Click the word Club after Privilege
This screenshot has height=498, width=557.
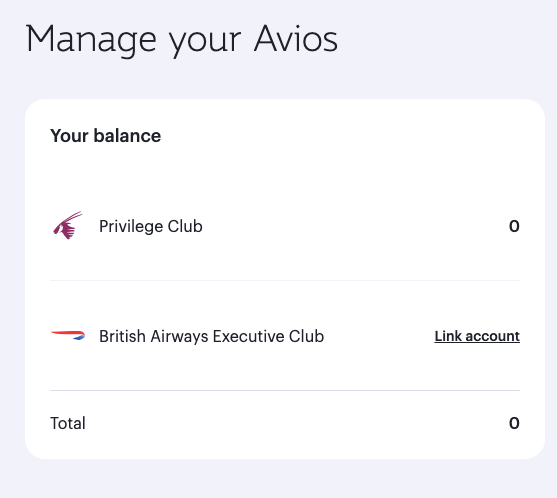[185, 226]
